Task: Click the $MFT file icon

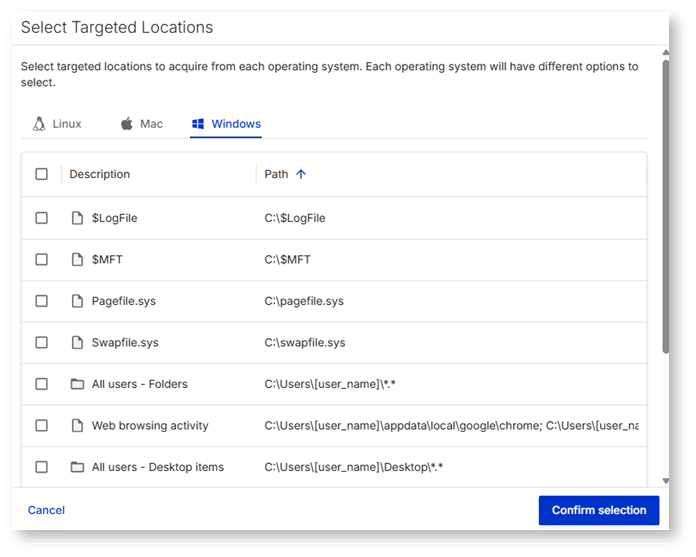Action: point(77,259)
